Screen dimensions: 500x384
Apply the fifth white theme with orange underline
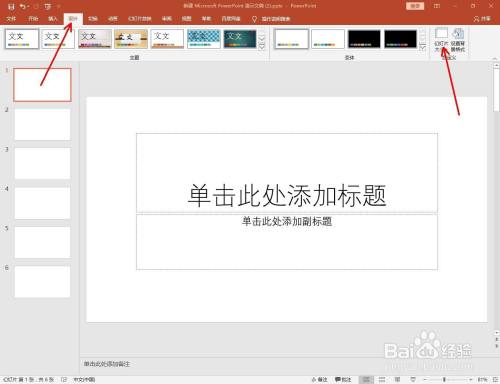click(167, 39)
